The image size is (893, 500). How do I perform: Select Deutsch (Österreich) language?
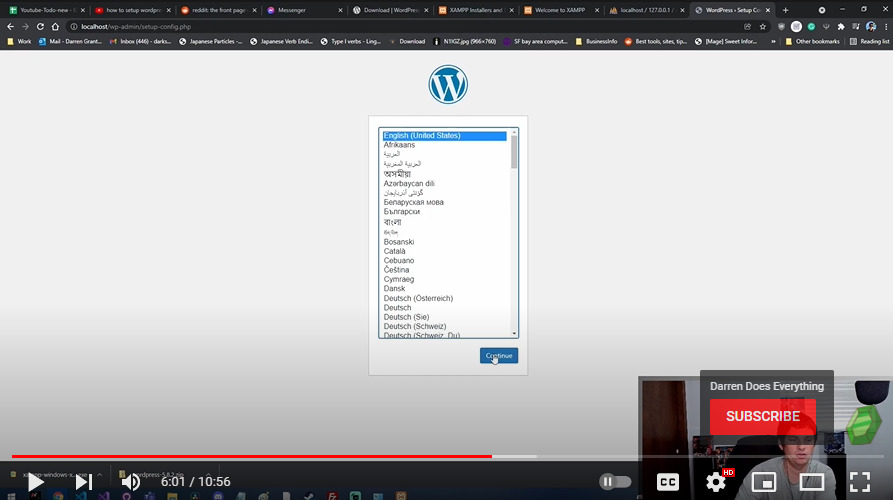(418, 298)
